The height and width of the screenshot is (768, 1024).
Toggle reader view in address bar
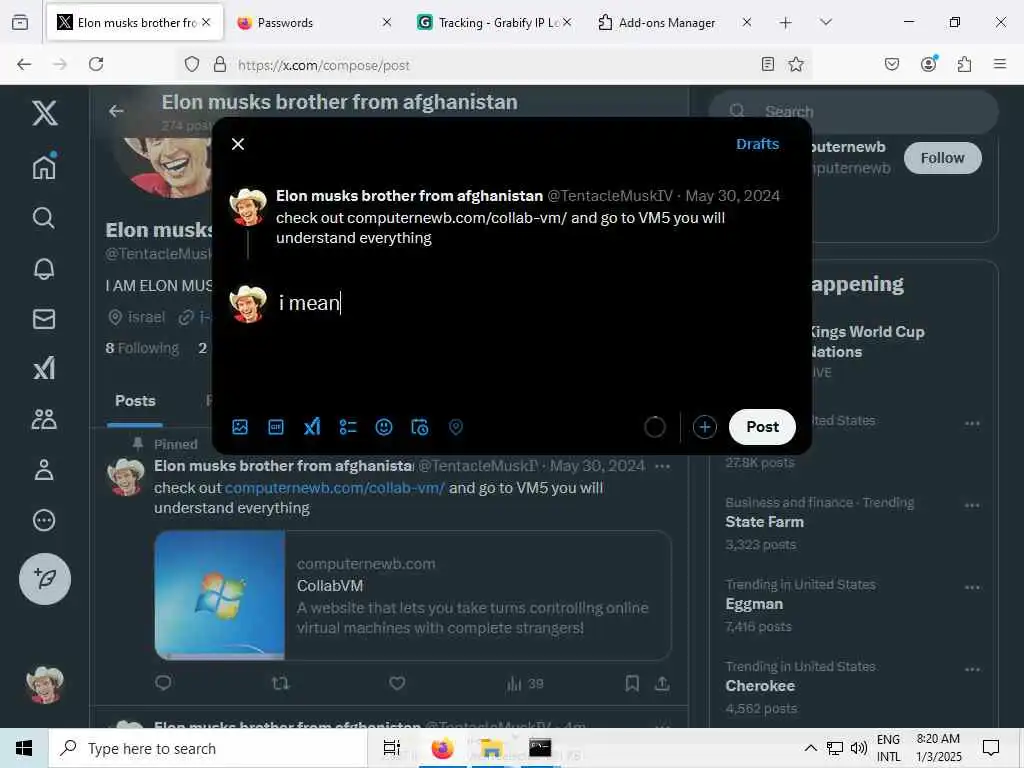pyautogui.click(x=768, y=64)
